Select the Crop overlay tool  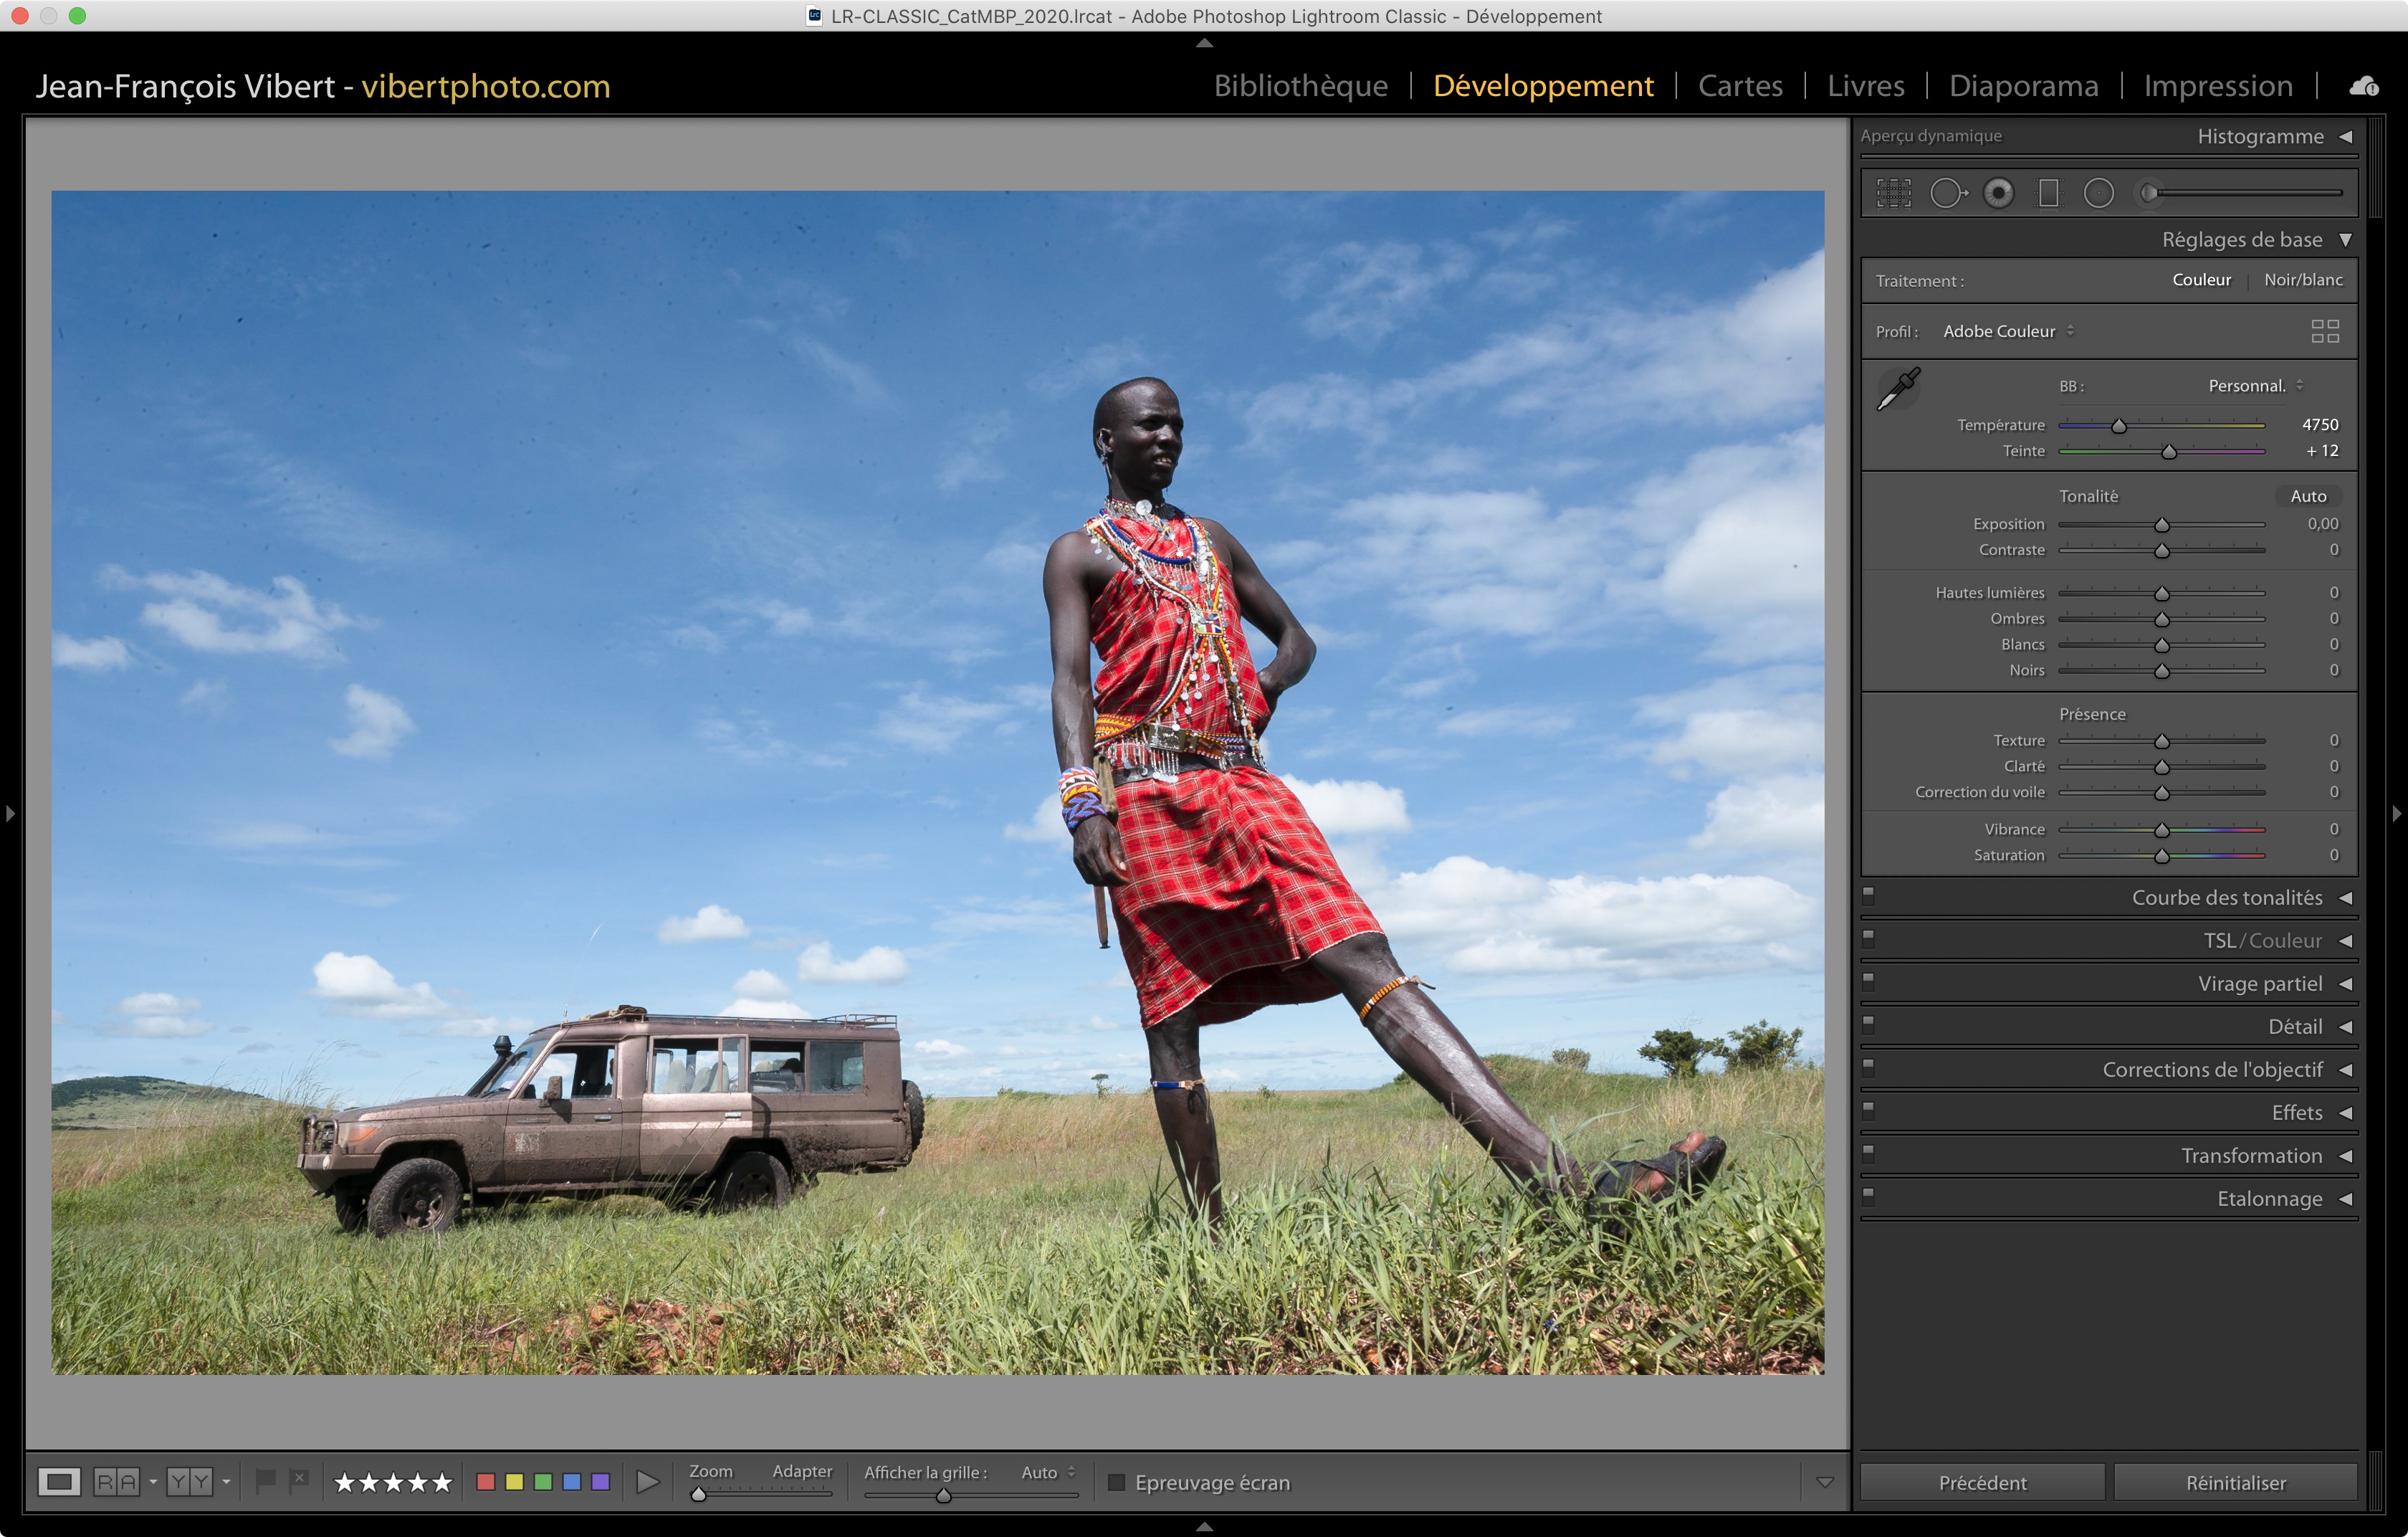pyautogui.click(x=1893, y=193)
